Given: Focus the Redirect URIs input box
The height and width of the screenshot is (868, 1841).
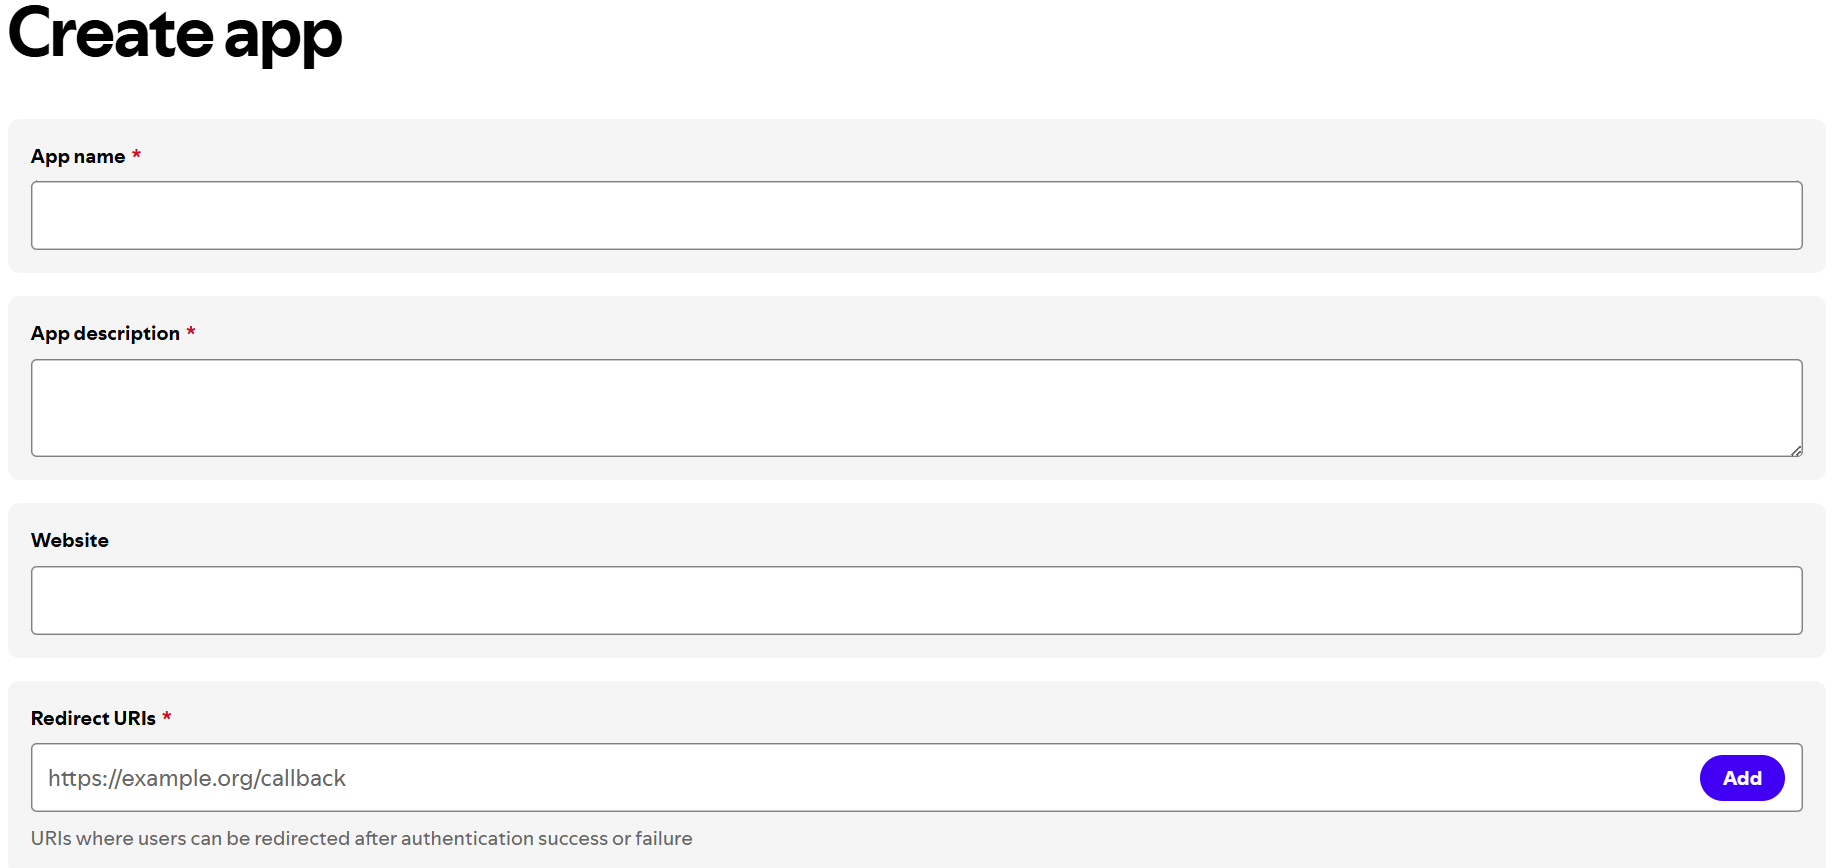Looking at the screenshot, I should point(860,778).
